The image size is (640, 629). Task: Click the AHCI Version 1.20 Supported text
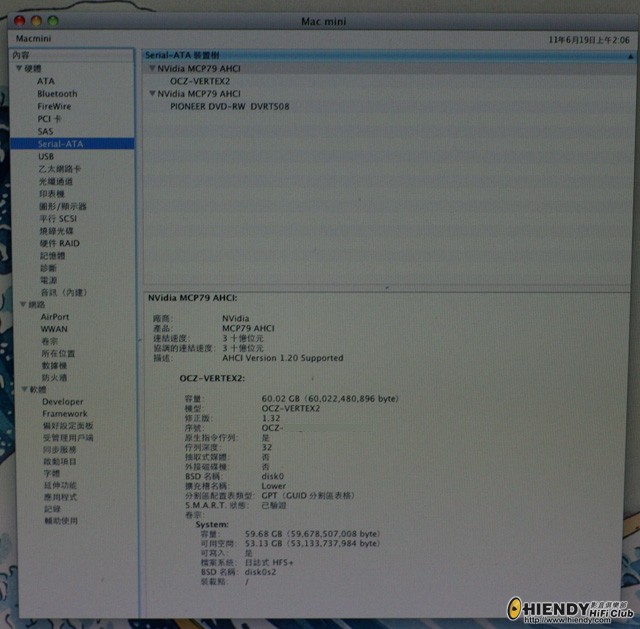(x=282, y=358)
